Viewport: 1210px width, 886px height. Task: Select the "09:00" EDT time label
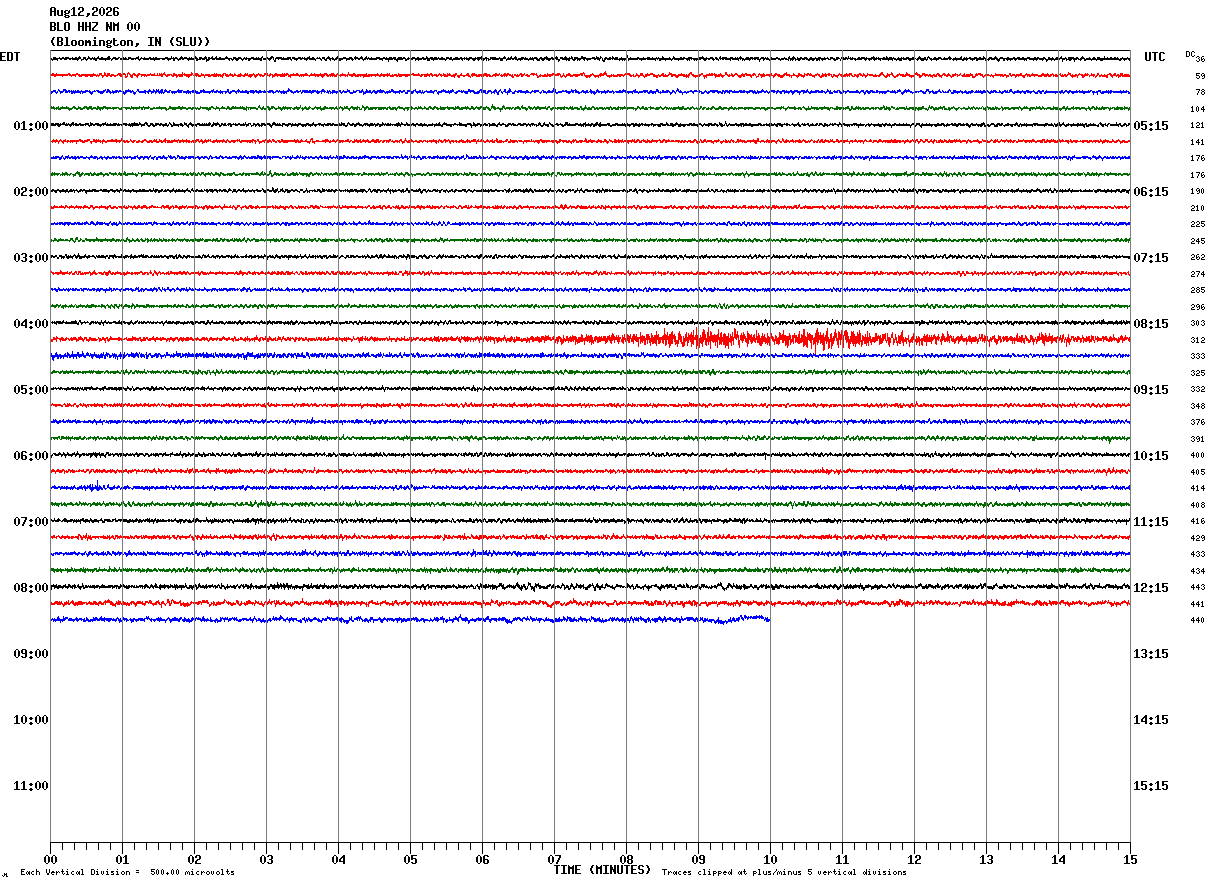(x=31, y=654)
